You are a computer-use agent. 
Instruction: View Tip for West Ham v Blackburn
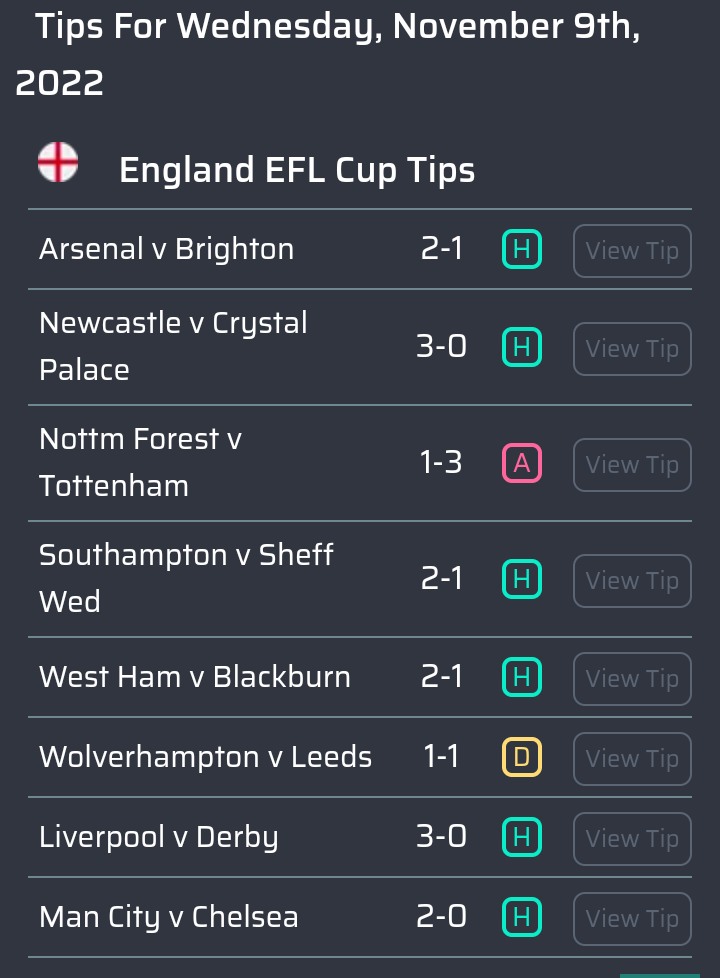(632, 679)
